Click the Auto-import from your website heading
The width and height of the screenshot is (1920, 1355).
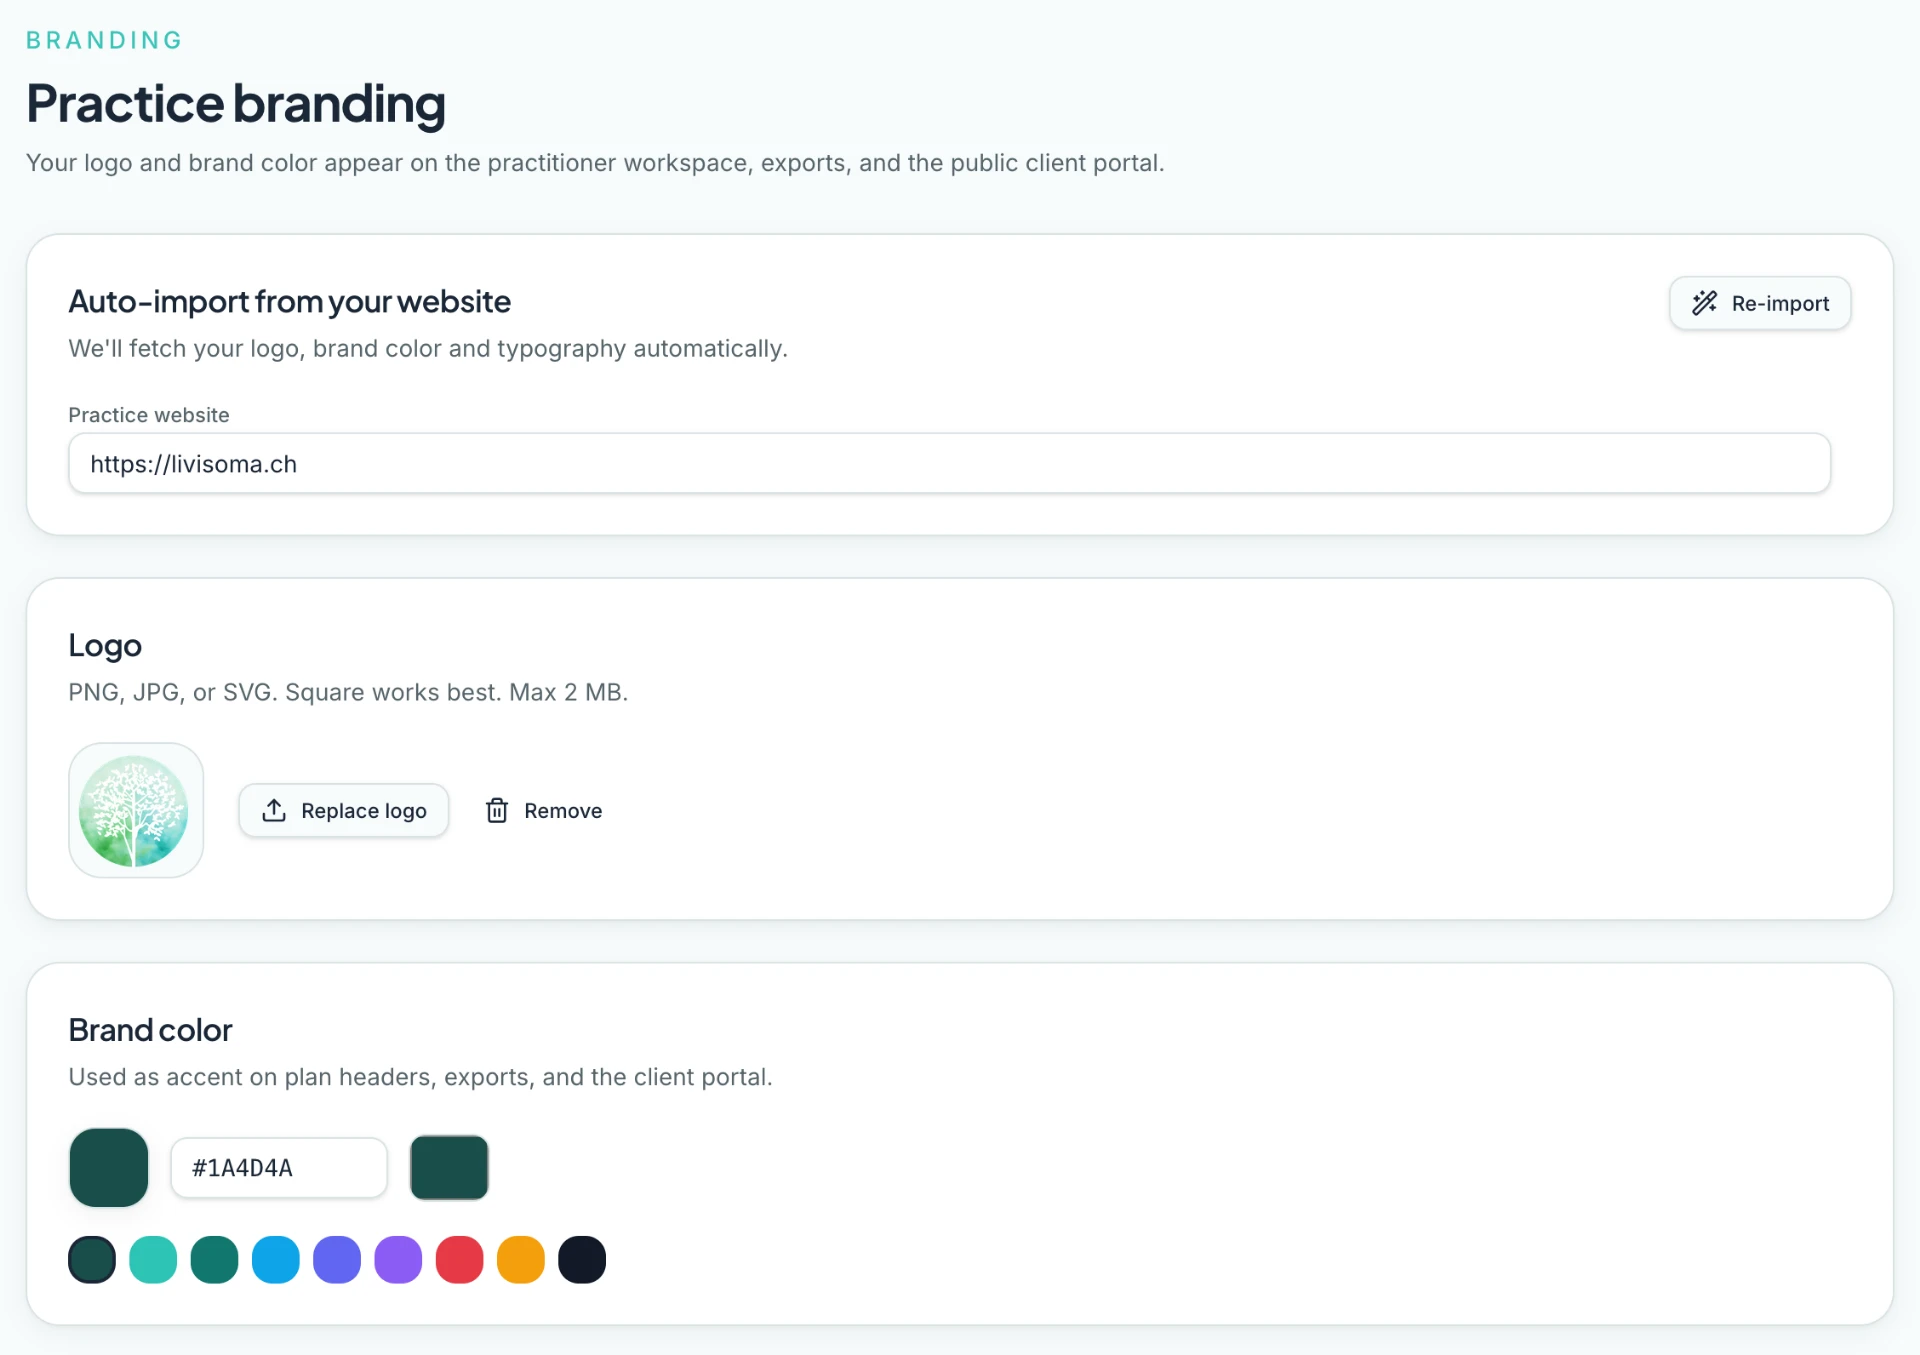coord(289,301)
